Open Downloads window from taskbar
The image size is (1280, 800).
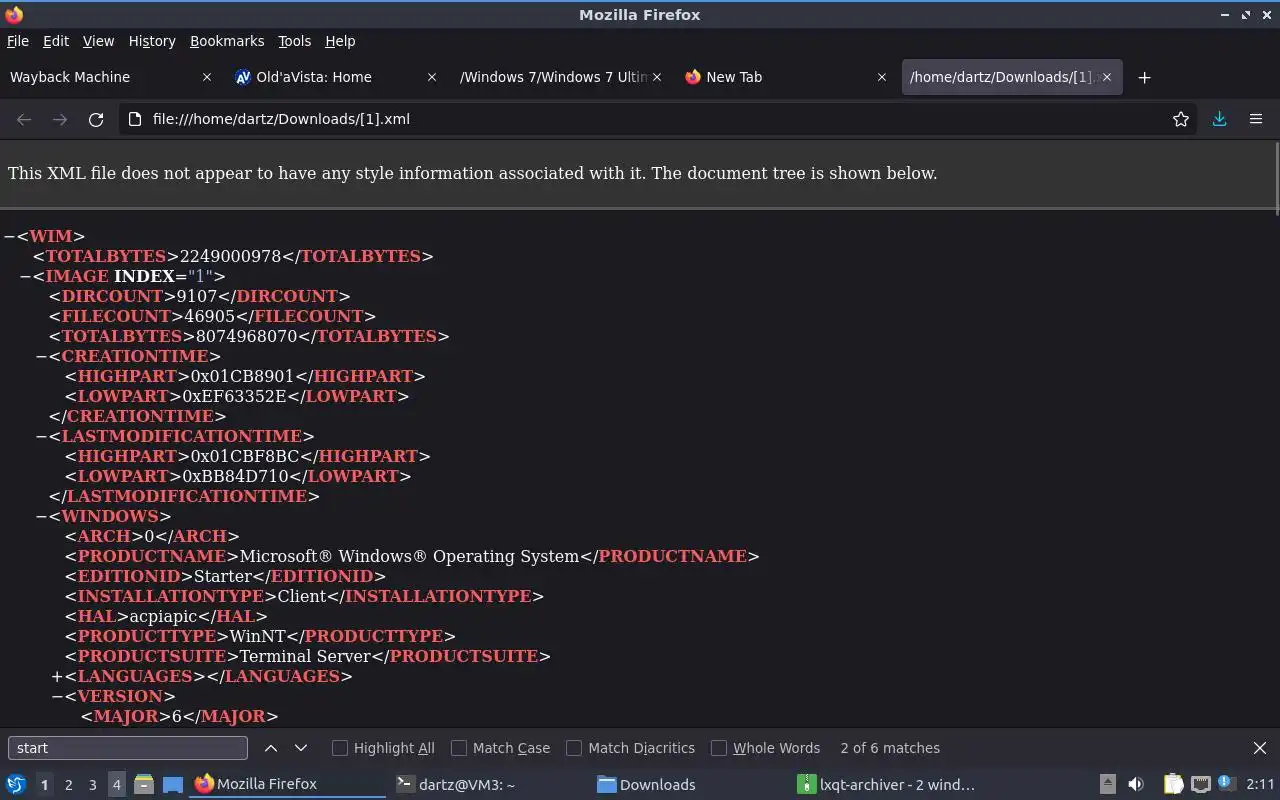pos(686,785)
